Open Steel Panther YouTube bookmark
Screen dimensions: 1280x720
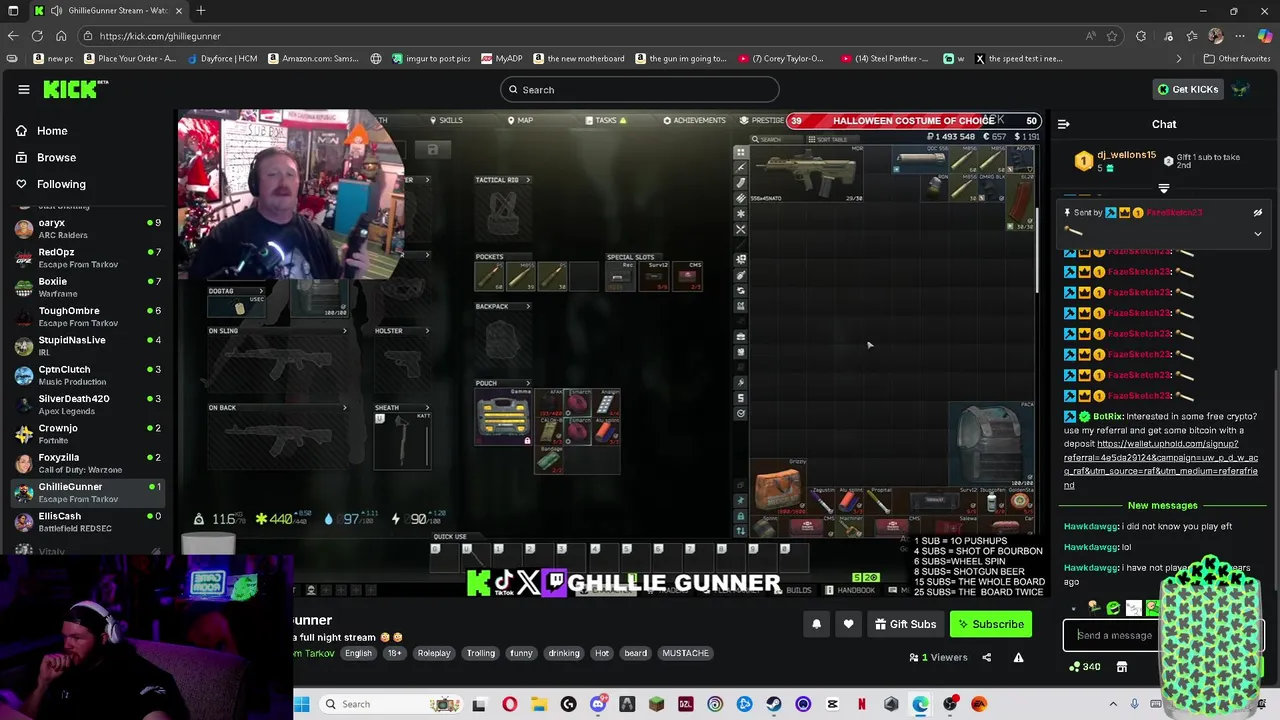885,58
